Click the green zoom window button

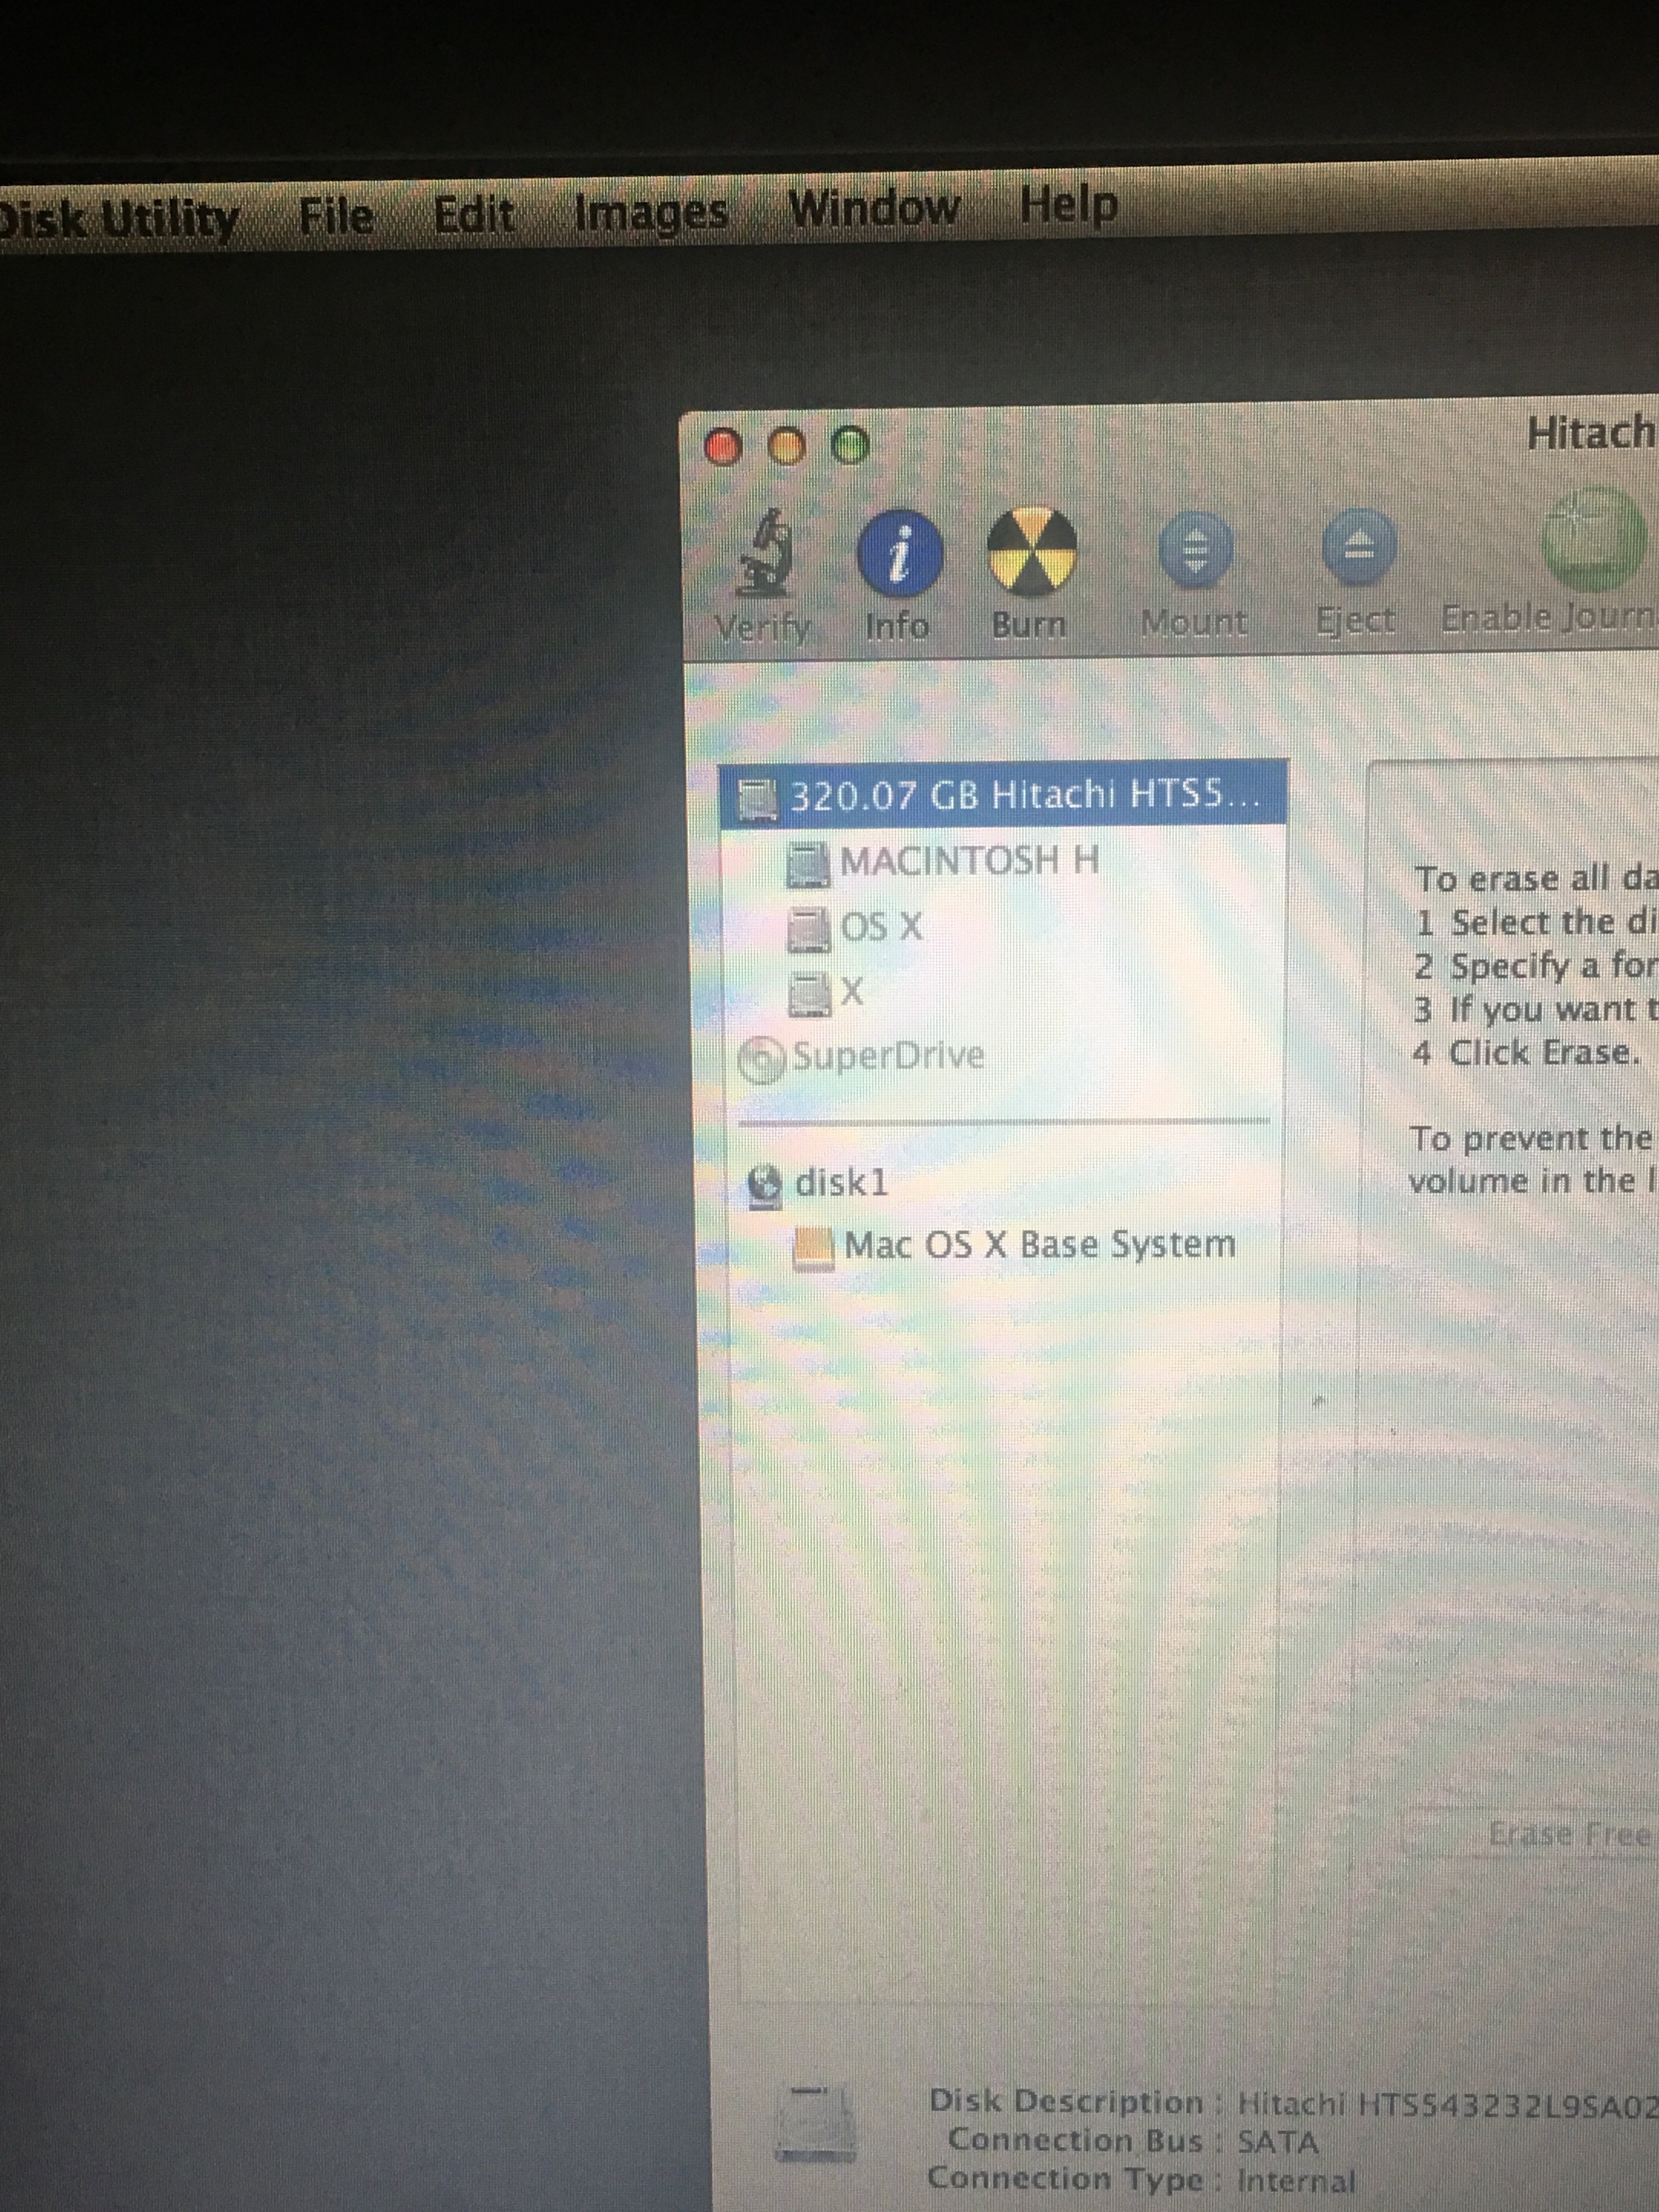click(851, 445)
